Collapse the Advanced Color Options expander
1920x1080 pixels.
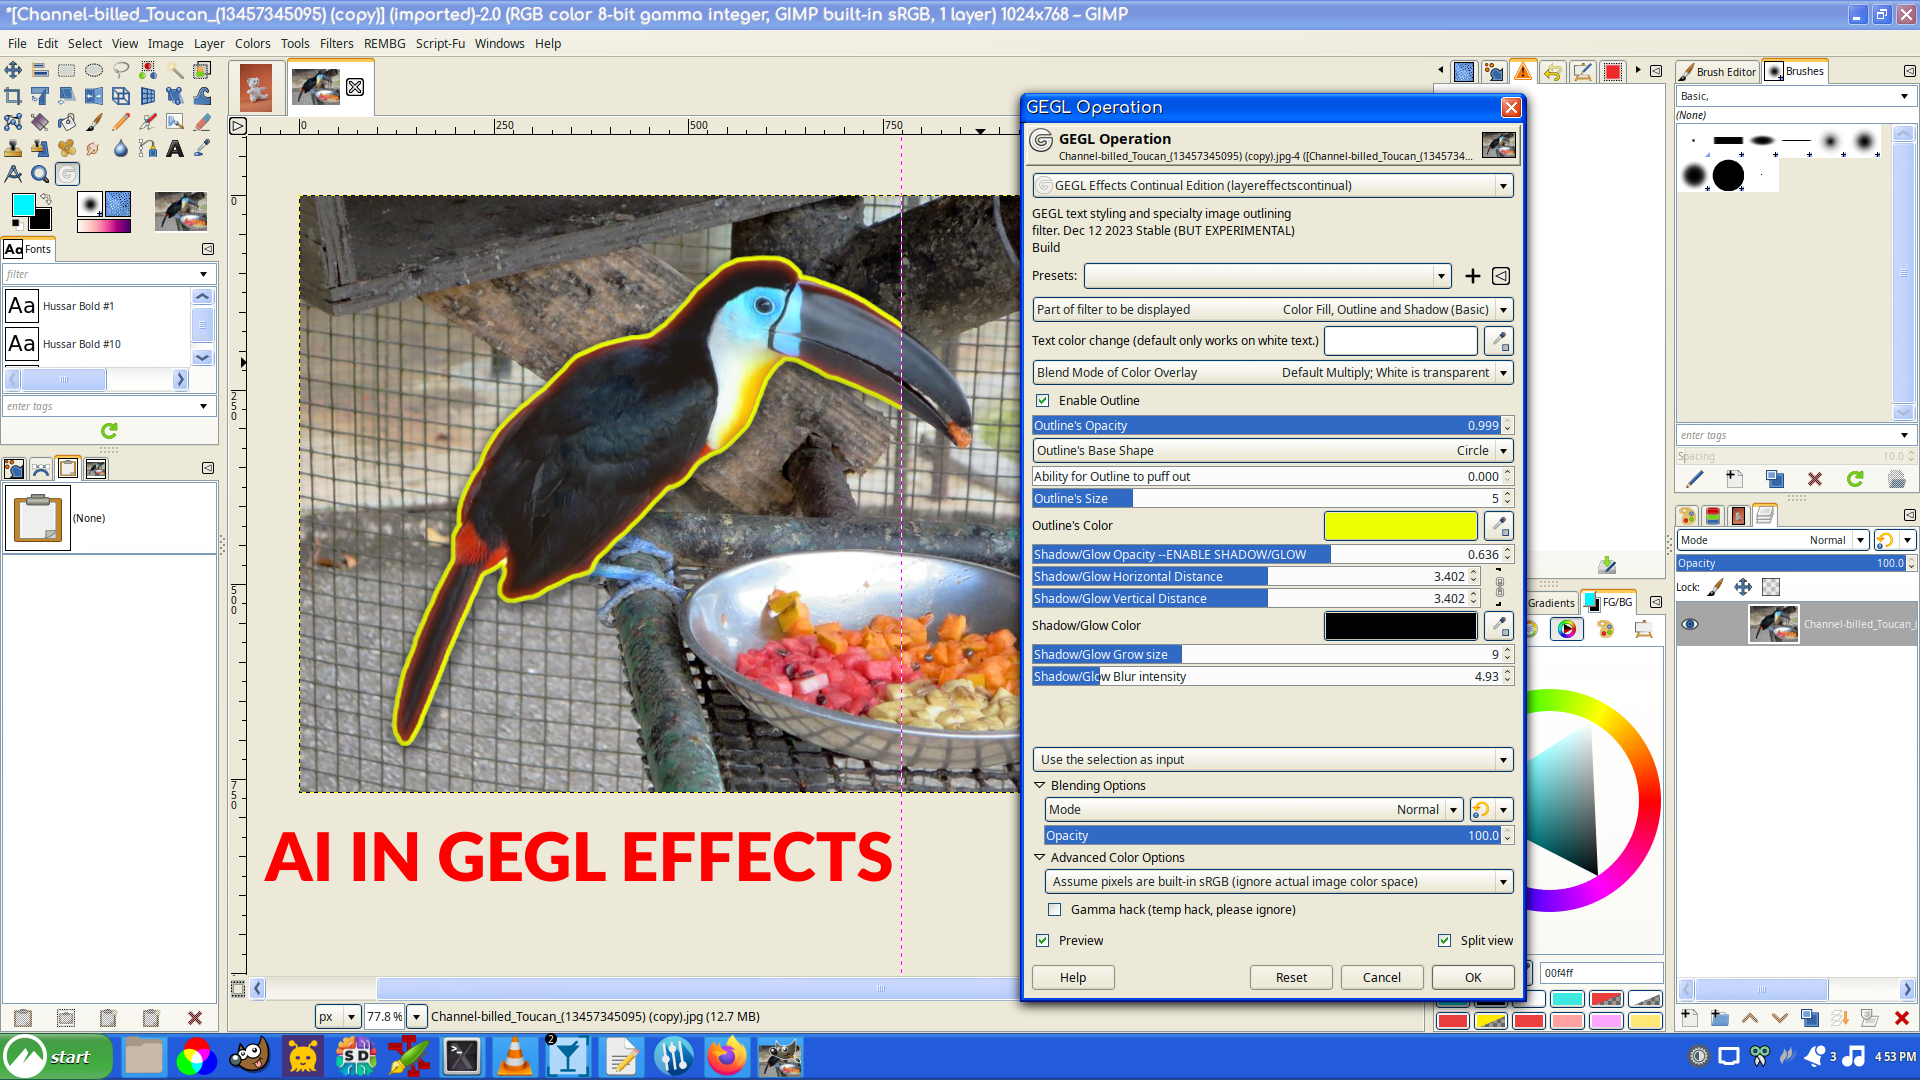[x=1039, y=858]
